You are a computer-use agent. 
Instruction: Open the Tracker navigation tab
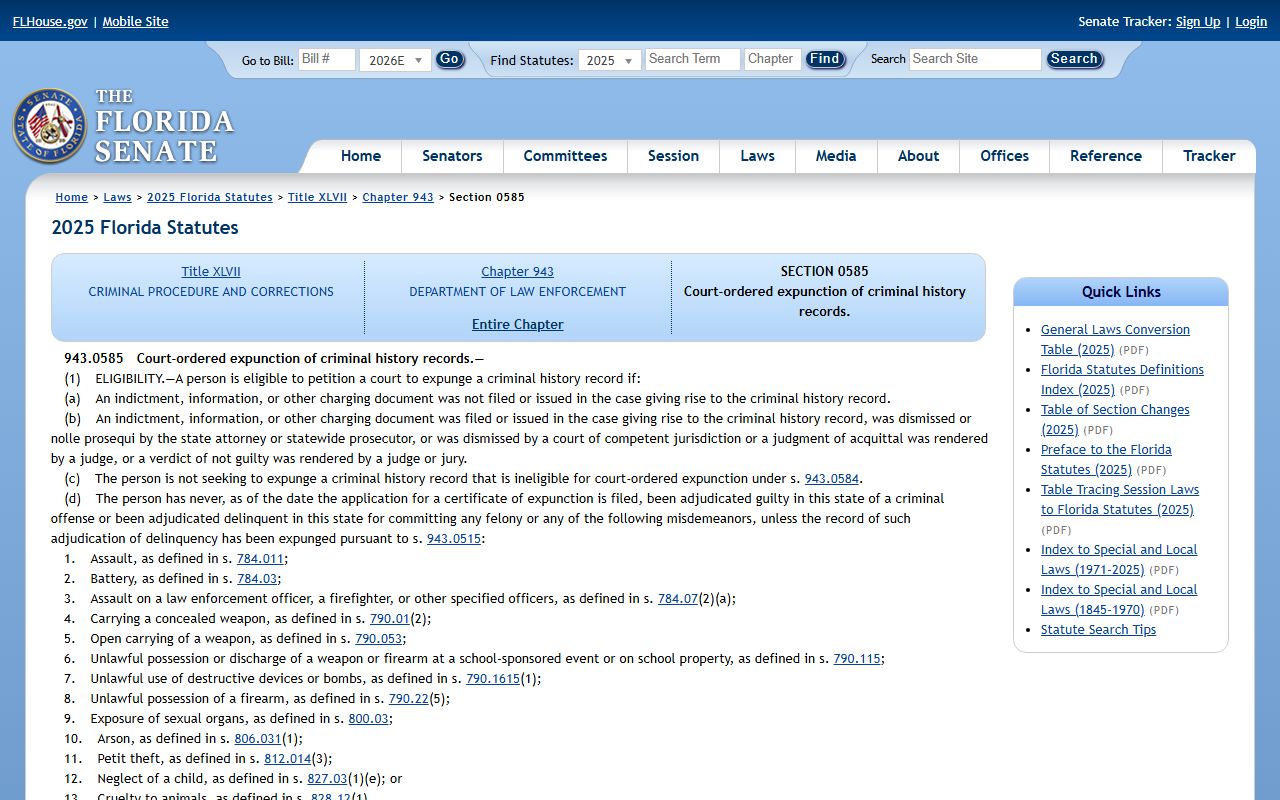pyautogui.click(x=1209, y=156)
